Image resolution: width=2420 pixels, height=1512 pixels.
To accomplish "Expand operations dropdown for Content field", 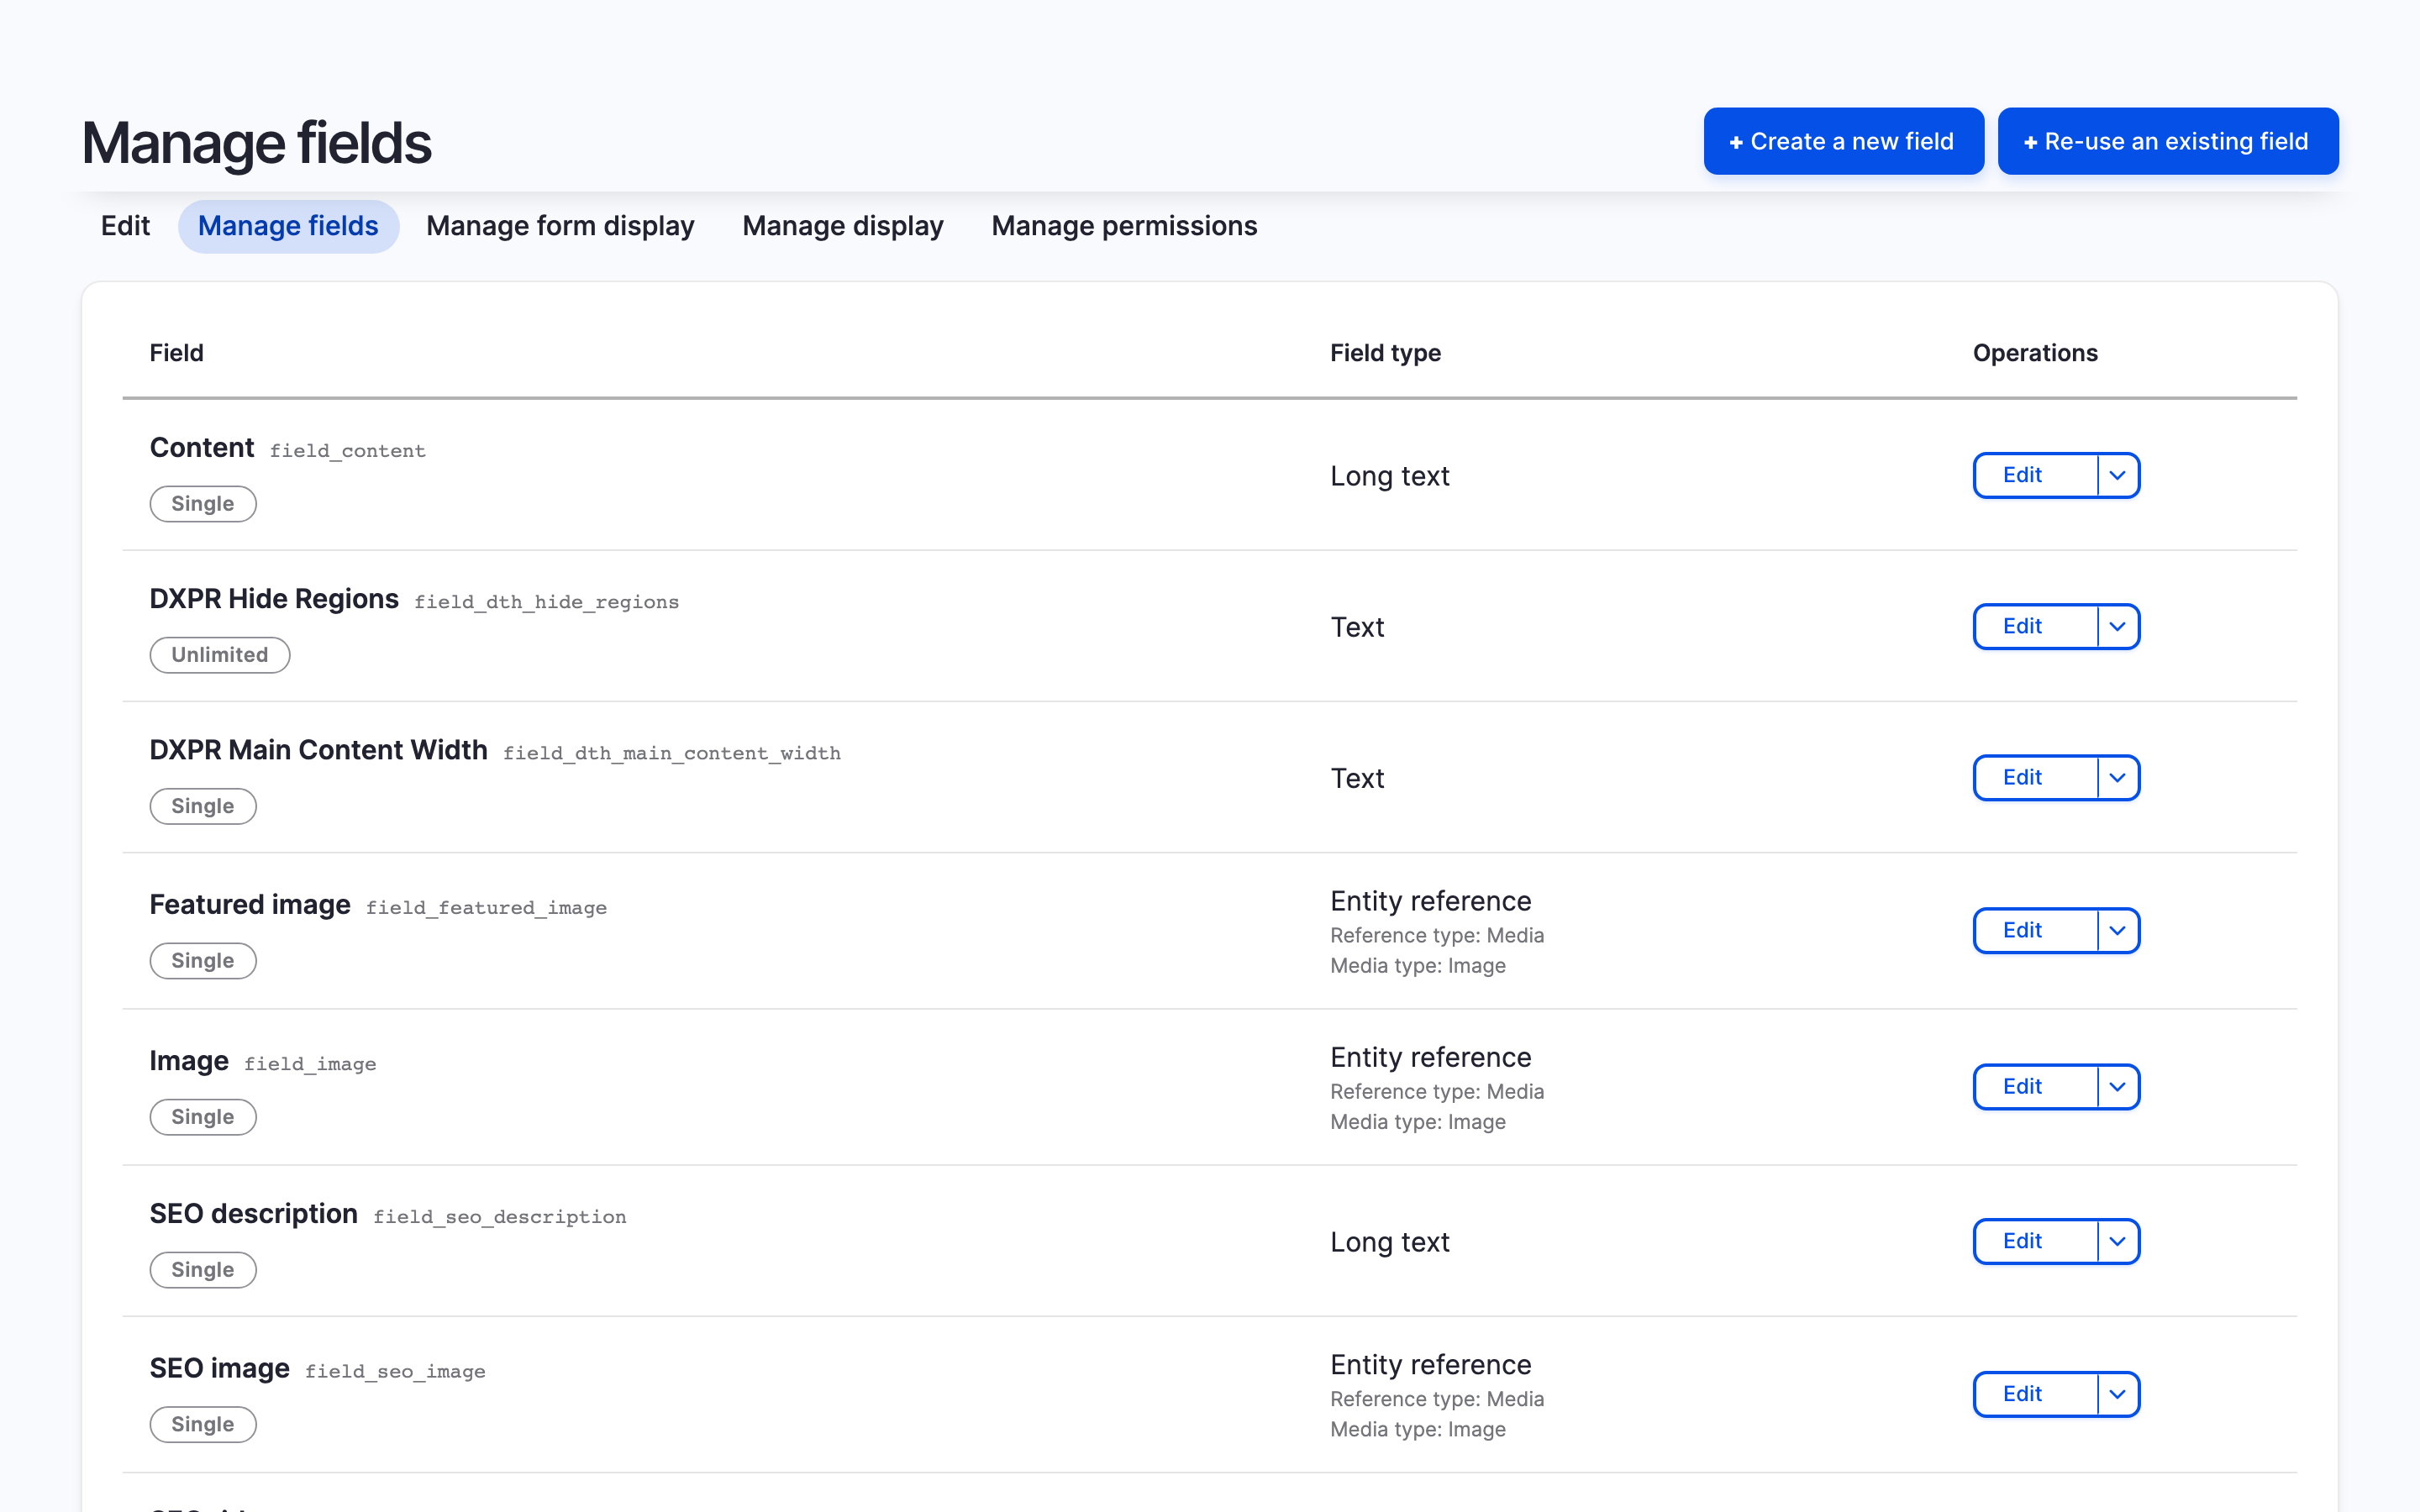I will [x=2118, y=475].
